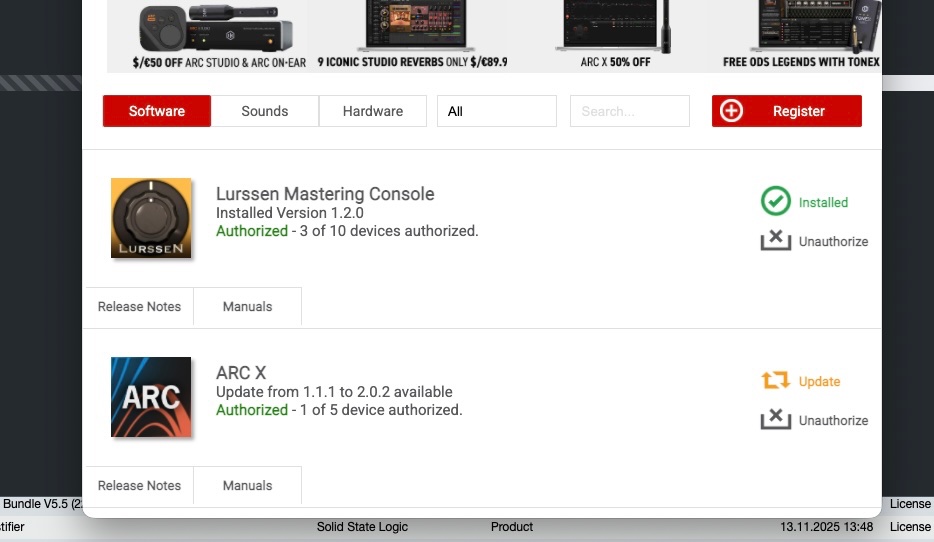The image size is (934, 542).
Task: Click the green Installed checkmark icon
Action: 776,201
